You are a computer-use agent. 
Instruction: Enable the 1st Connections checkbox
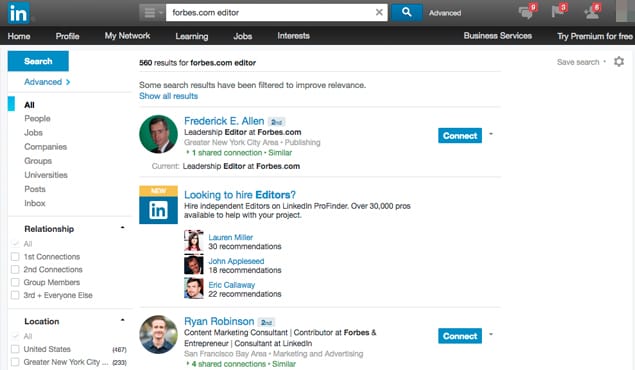point(15,257)
